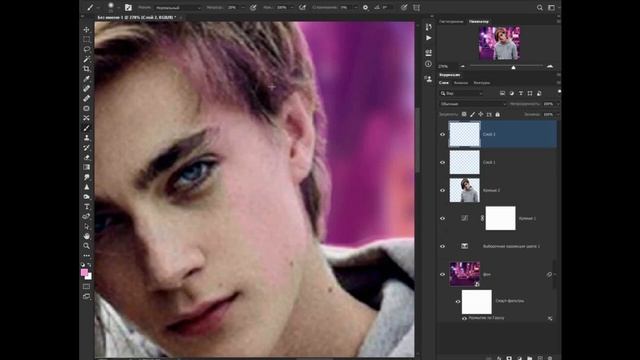Open the brush opacity slider arrow
Viewport: 640px width, 360px height.
[x=243, y=8]
